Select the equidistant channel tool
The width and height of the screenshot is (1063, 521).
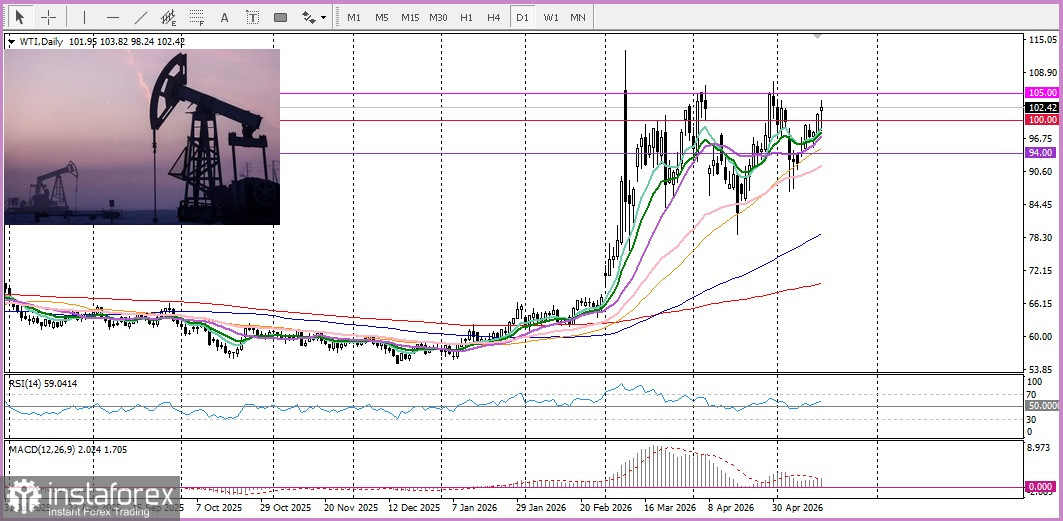tap(168, 17)
